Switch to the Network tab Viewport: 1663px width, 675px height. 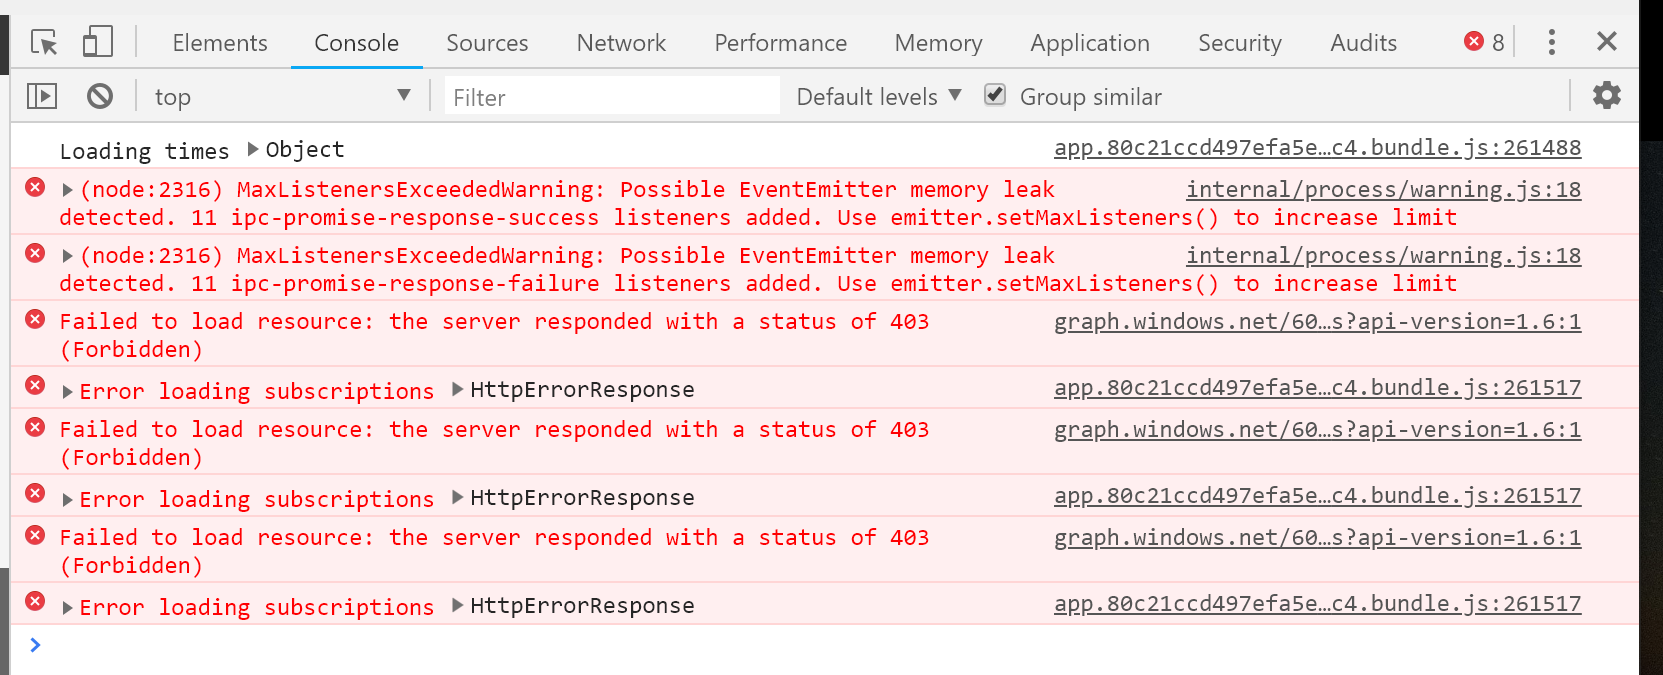point(620,42)
